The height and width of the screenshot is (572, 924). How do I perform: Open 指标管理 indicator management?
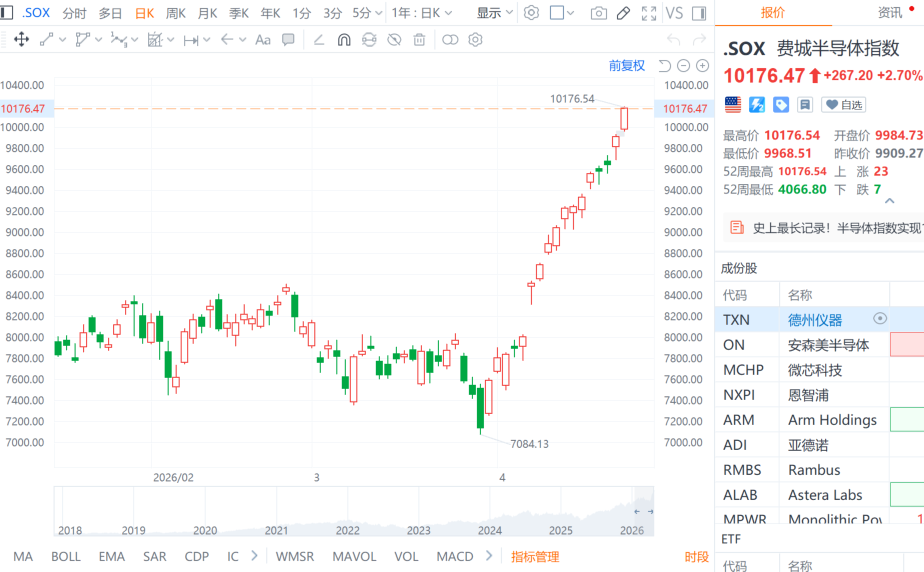pyautogui.click(x=535, y=556)
